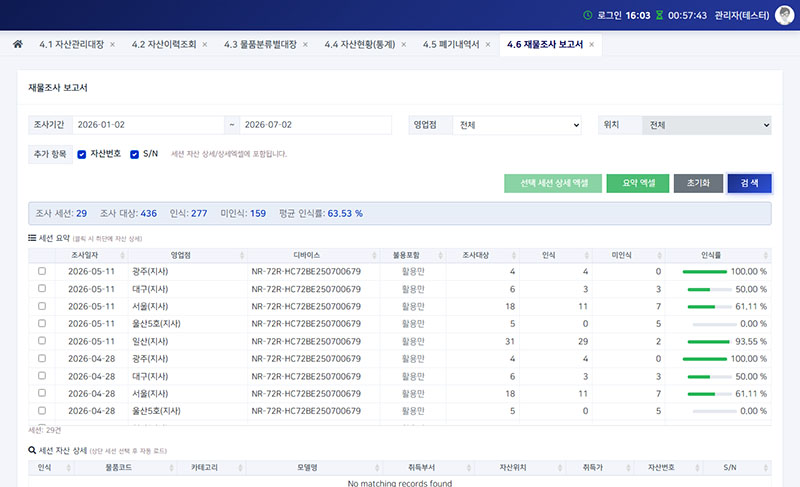This screenshot has height=487, width=800.
Task: Reset filters with 초기화 button
Action: (x=698, y=183)
